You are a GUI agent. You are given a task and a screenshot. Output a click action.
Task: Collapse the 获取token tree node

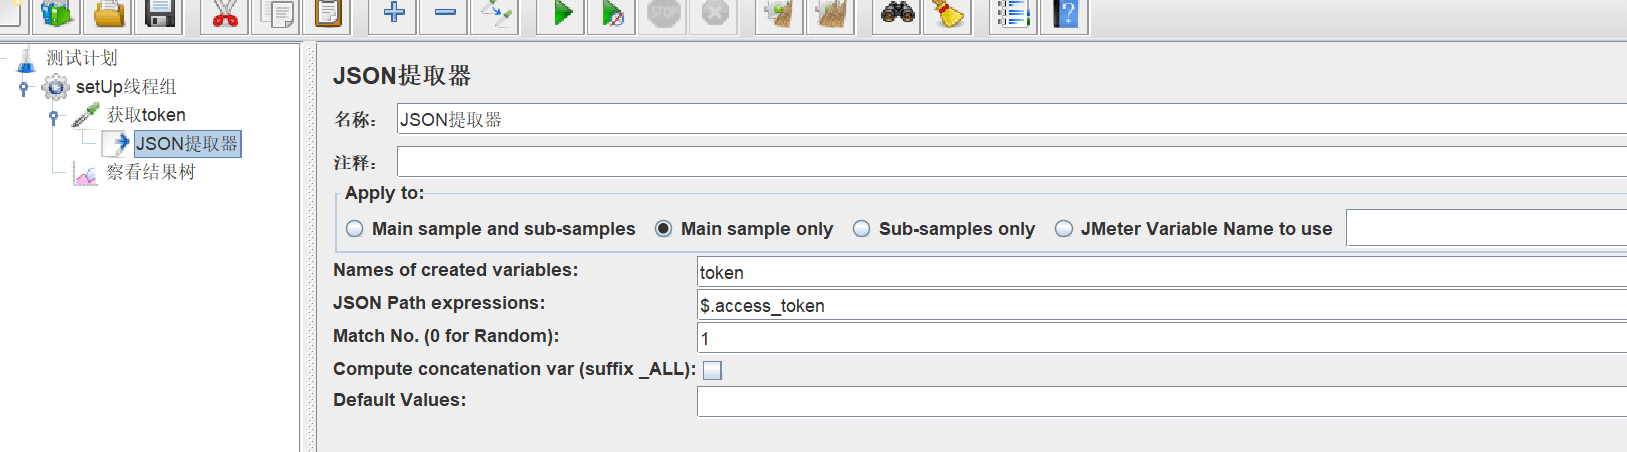pos(54,116)
